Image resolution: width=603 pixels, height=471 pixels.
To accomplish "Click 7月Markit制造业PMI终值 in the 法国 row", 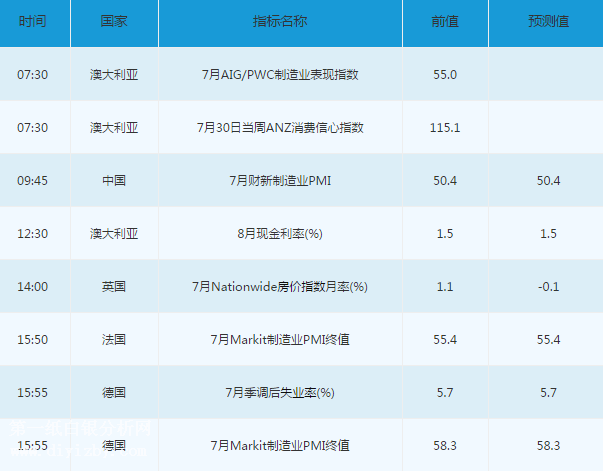I will click(x=280, y=340).
